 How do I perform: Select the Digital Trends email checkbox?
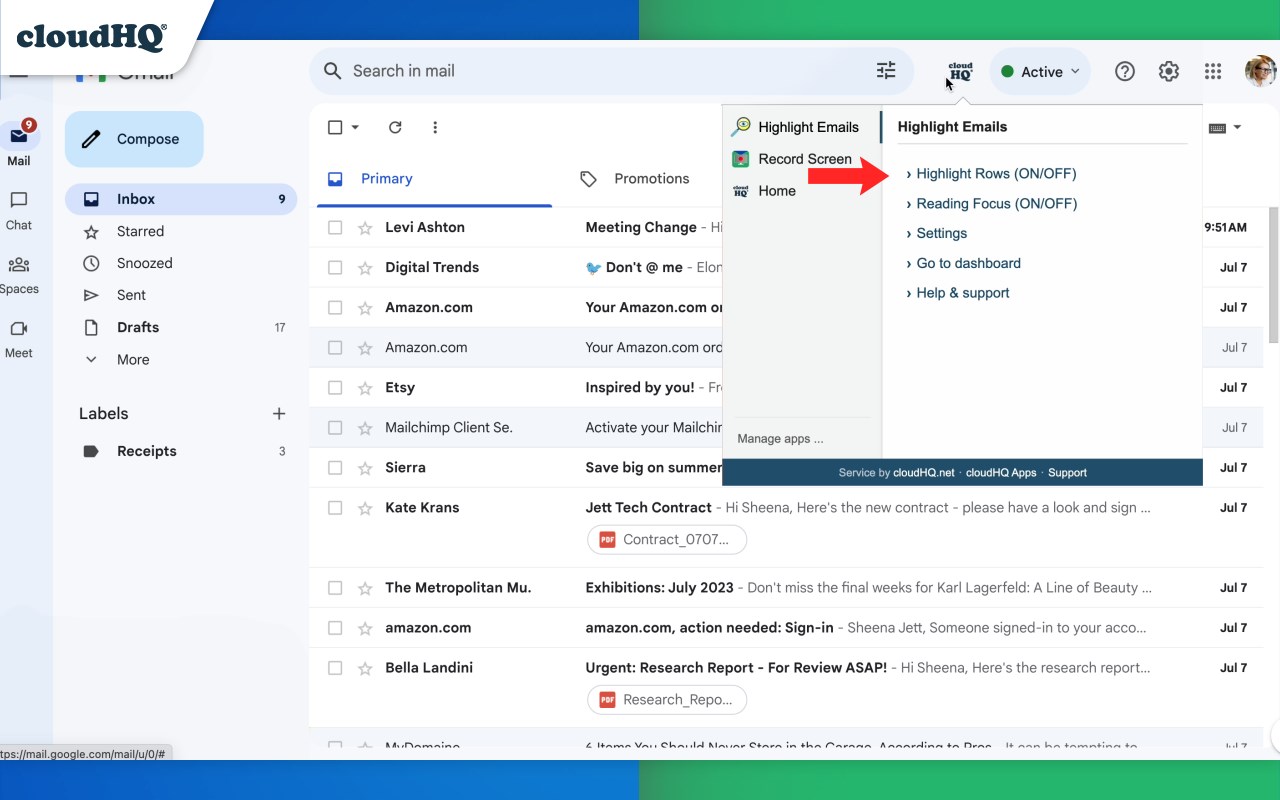click(x=335, y=267)
